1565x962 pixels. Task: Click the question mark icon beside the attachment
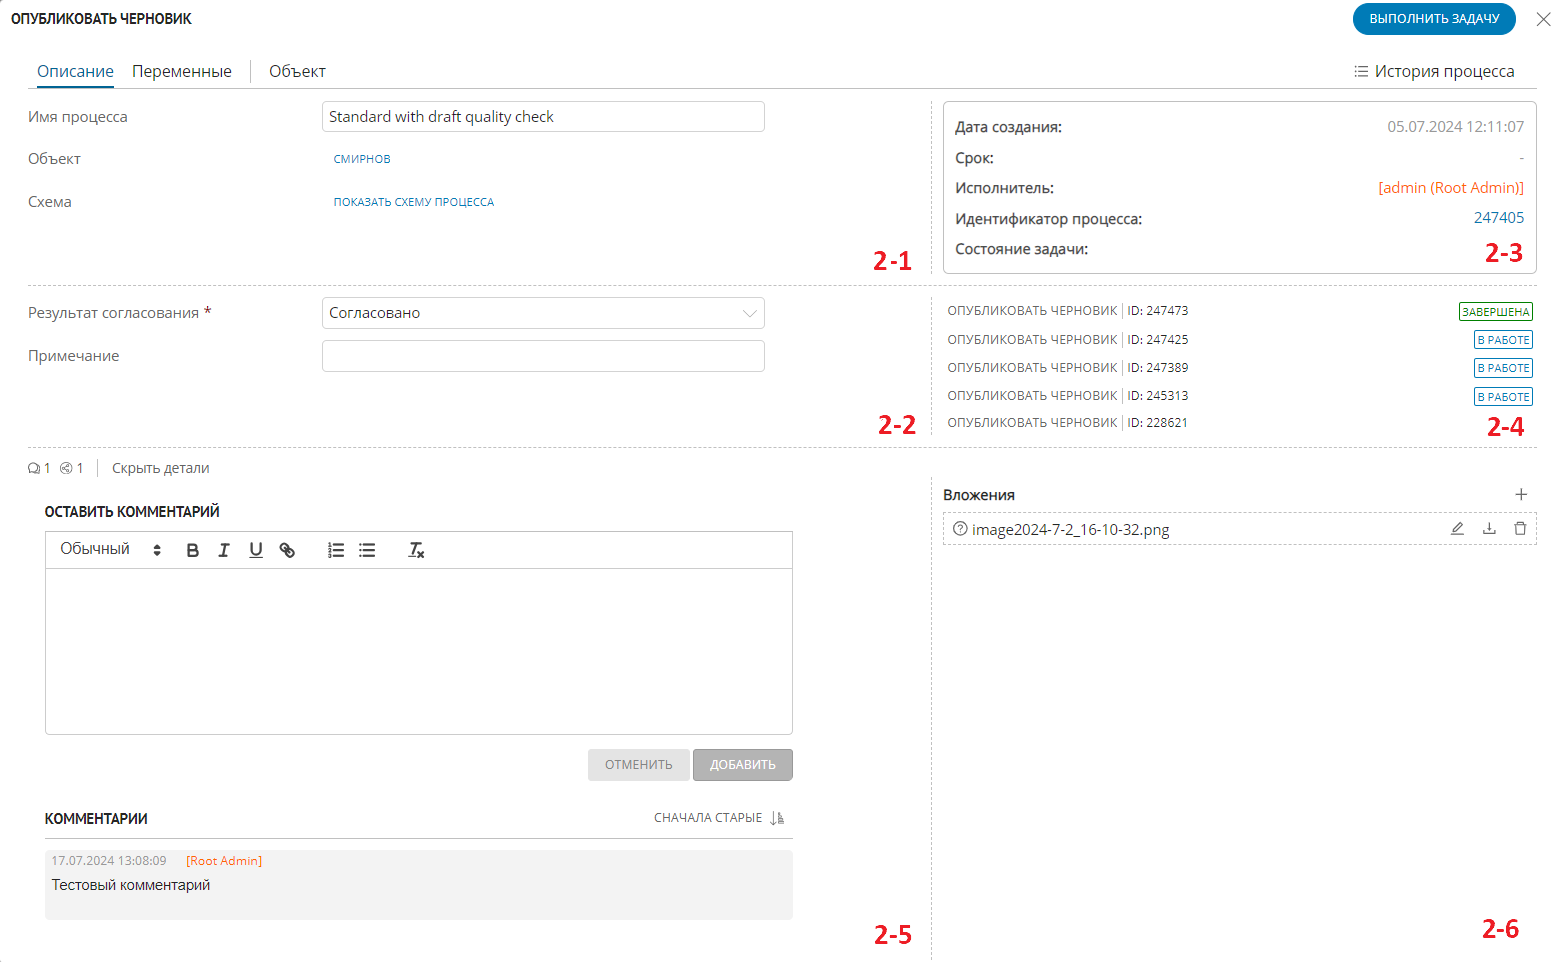pos(960,529)
